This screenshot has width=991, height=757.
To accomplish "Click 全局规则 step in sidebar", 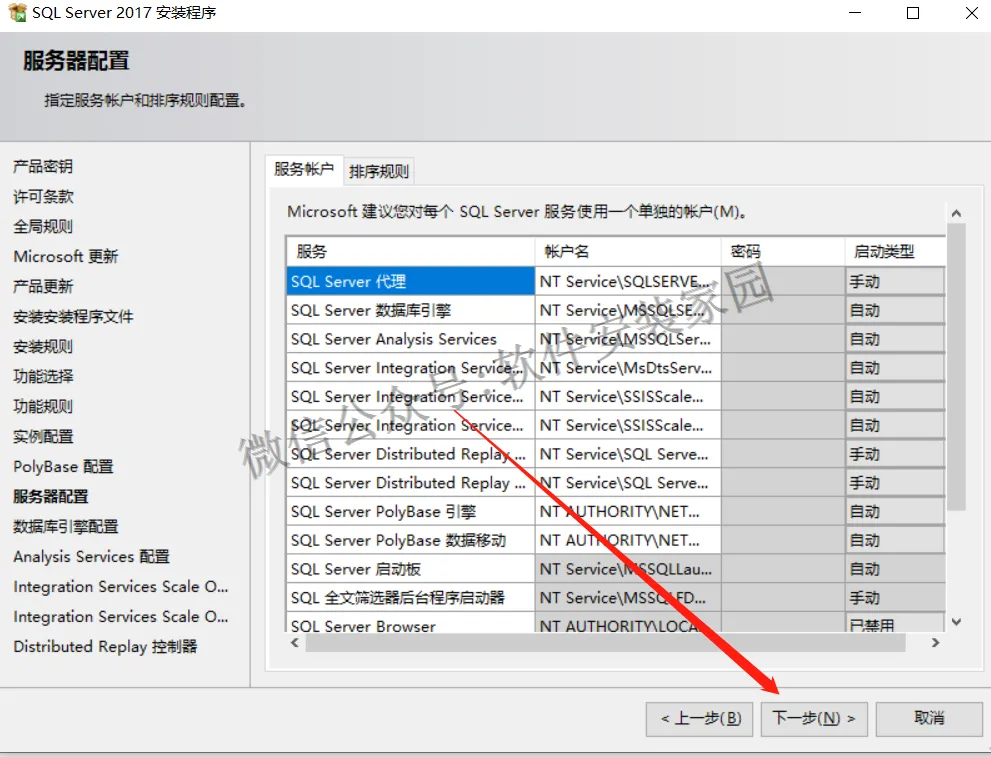I will [43, 226].
